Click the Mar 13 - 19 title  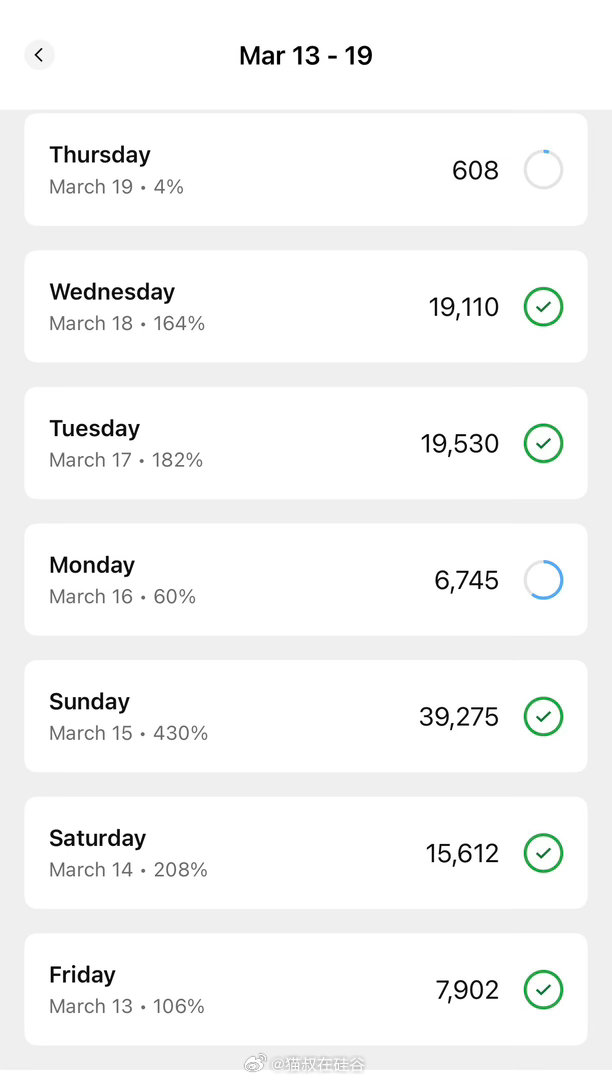click(x=306, y=55)
